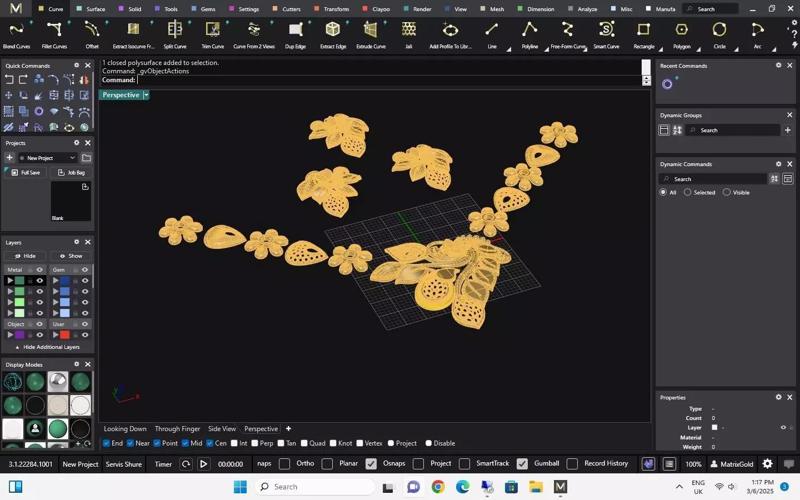Image resolution: width=800 pixels, height=500 pixels.
Task: Pick the Circle tool in ribbon
Action: coord(719,30)
